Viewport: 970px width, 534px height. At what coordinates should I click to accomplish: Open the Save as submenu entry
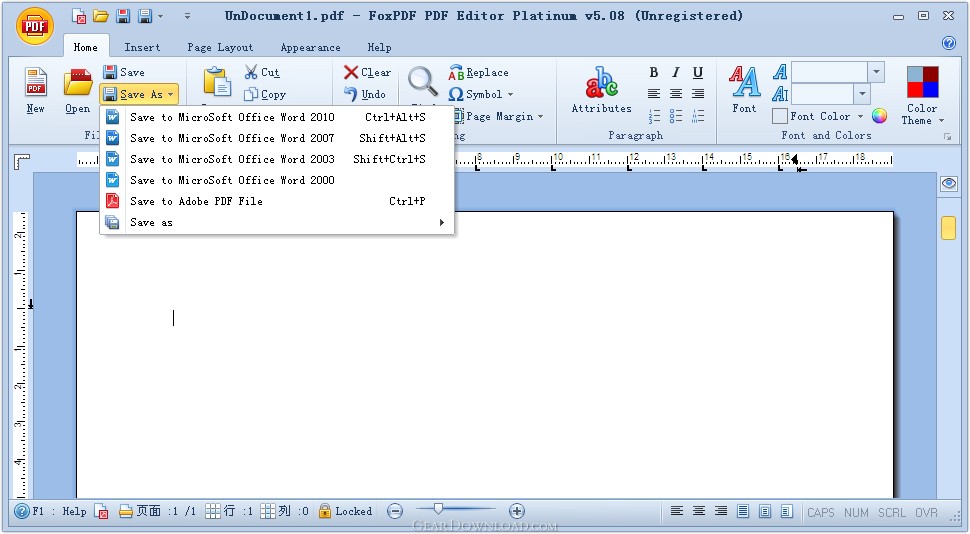click(277, 222)
